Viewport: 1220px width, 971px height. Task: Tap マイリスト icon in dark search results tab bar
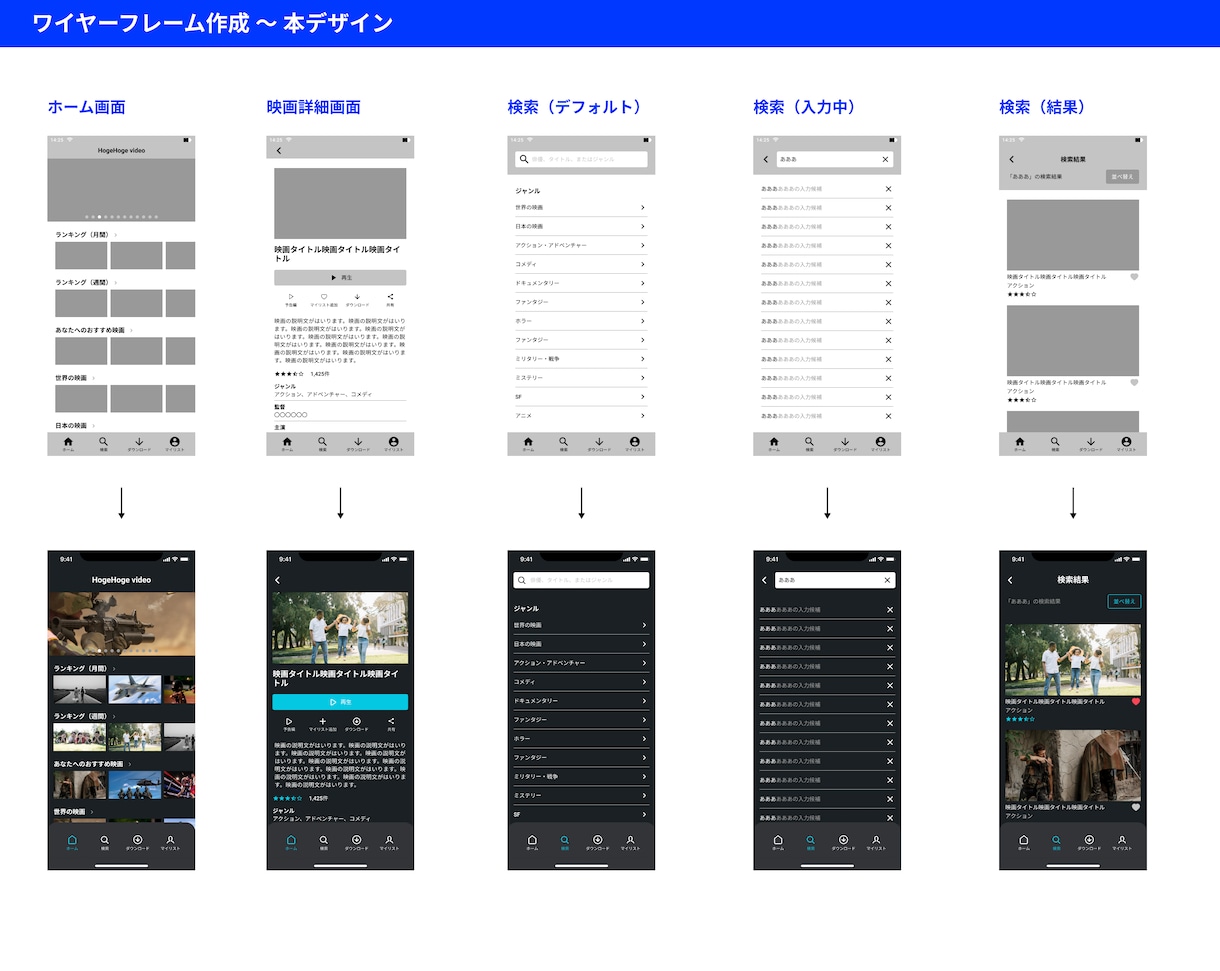click(1122, 840)
